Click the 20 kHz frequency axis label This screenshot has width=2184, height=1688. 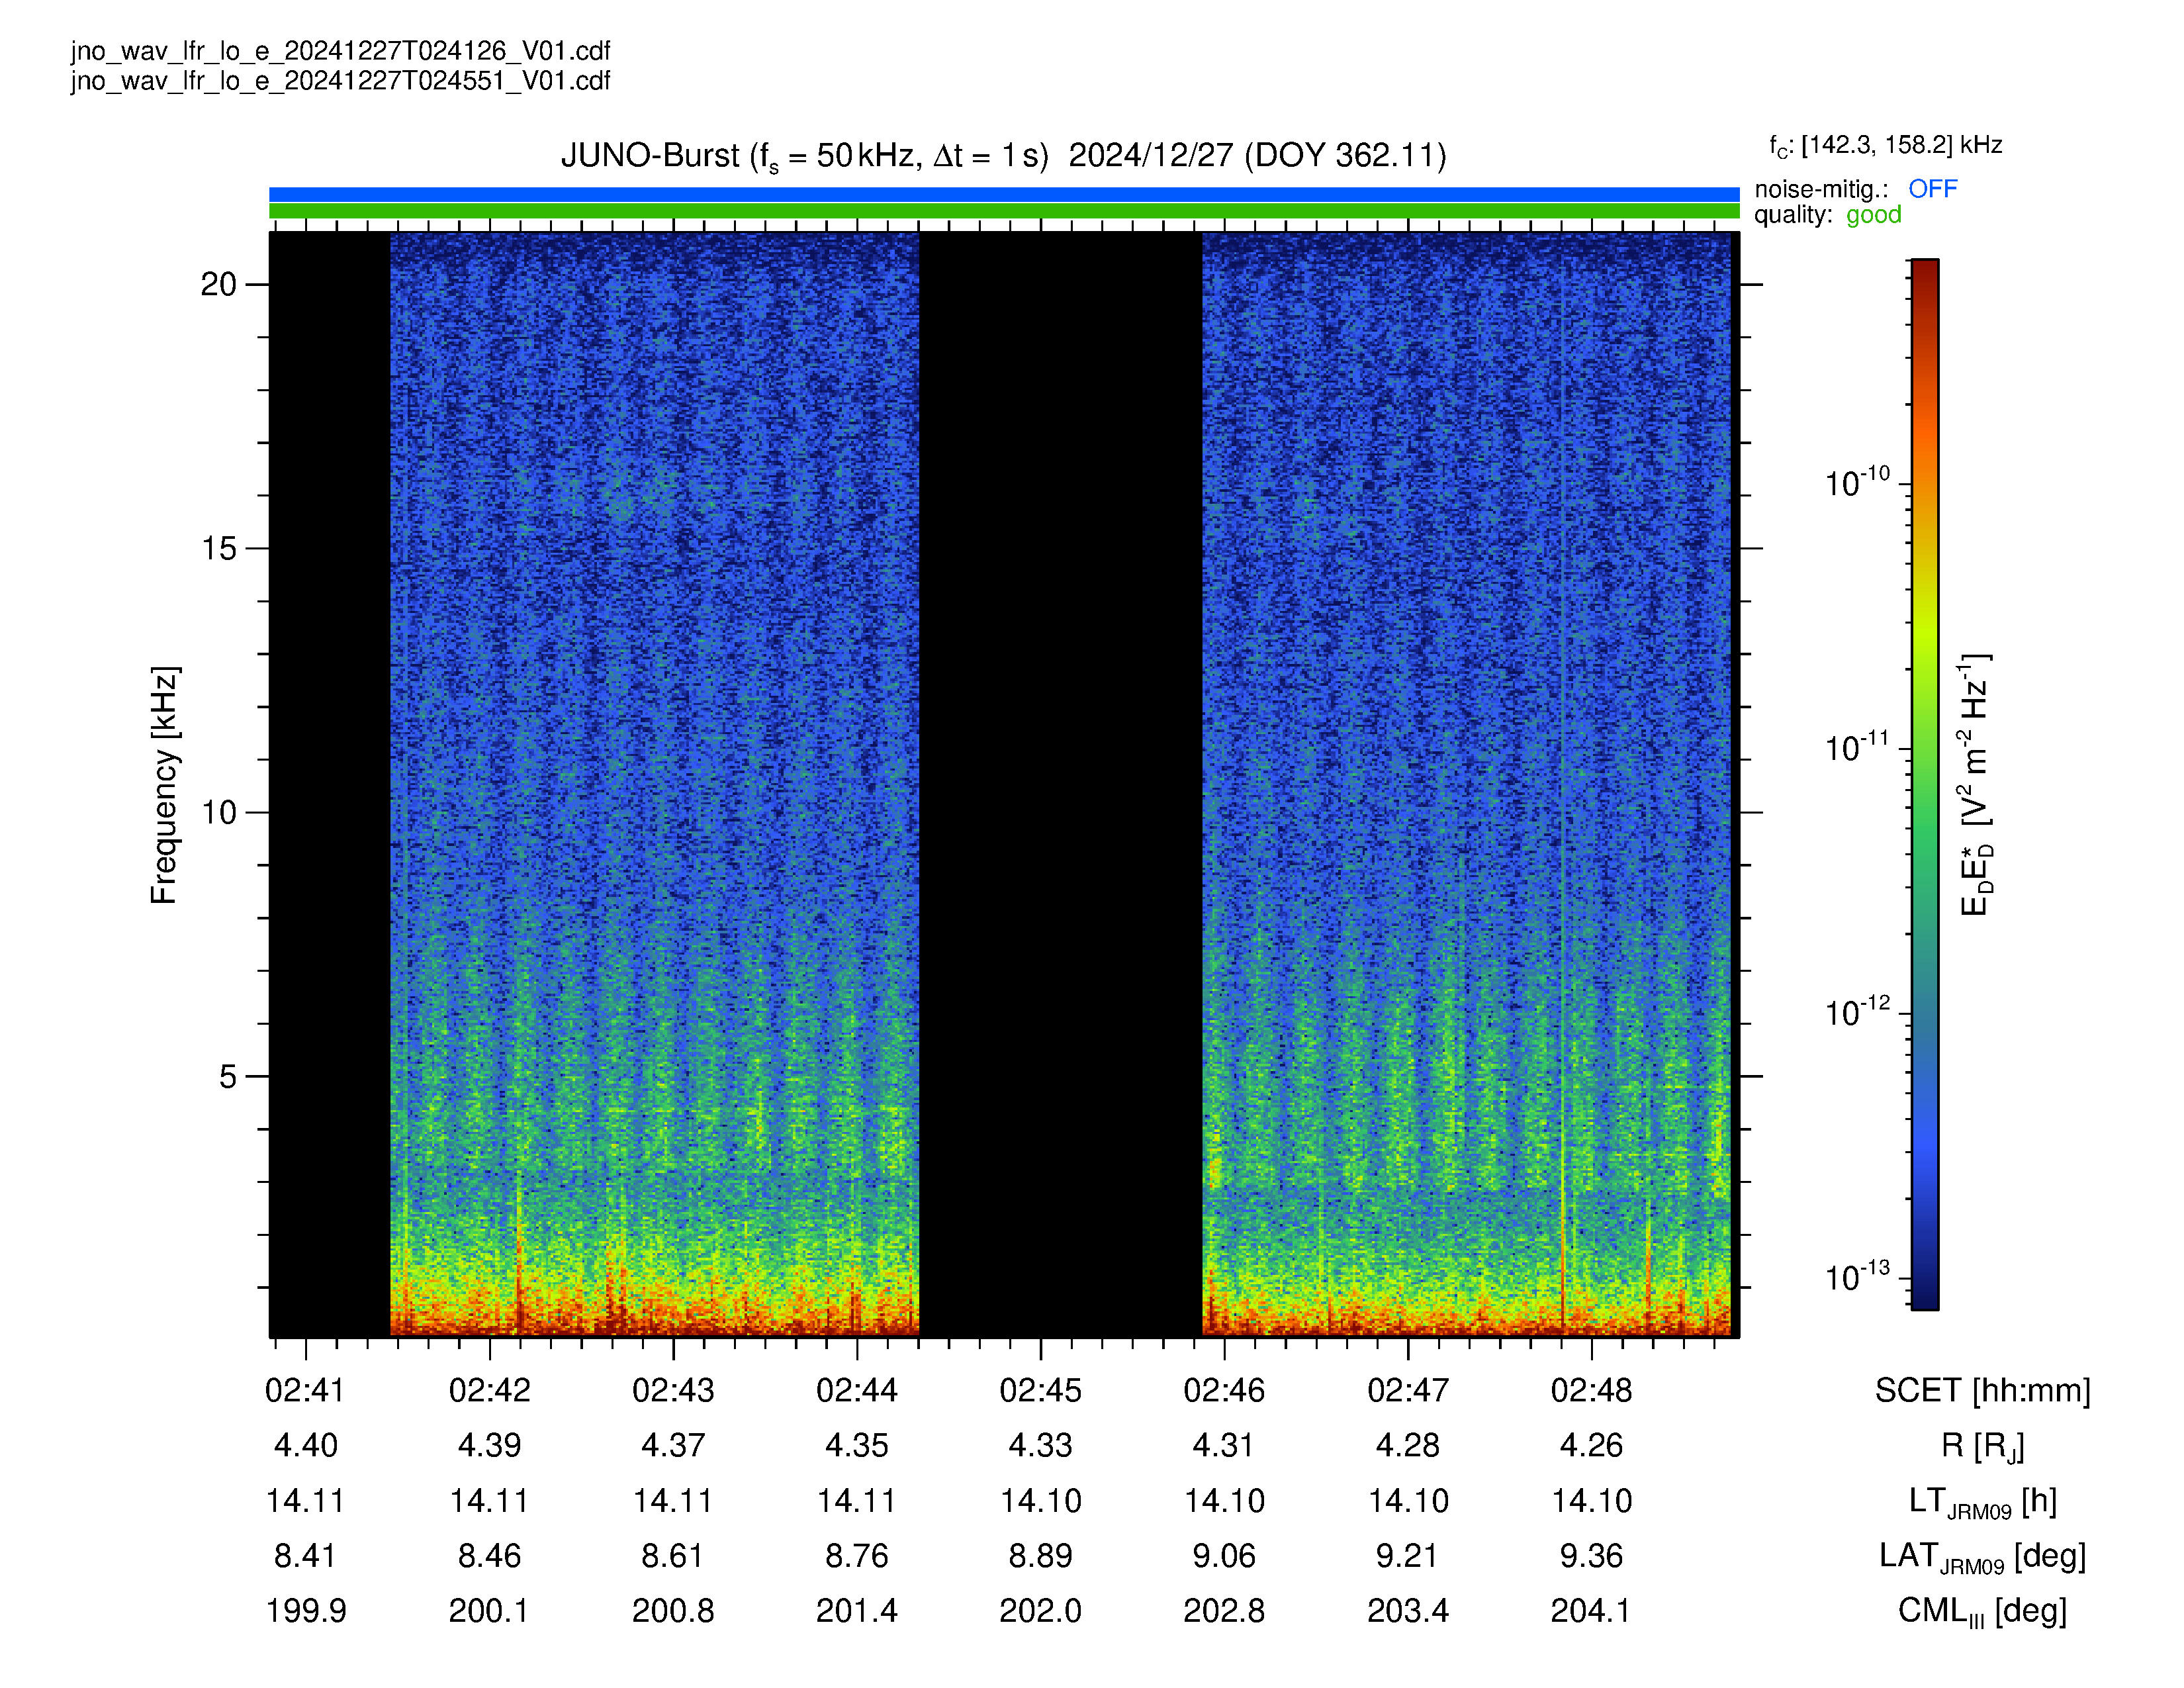(218, 285)
